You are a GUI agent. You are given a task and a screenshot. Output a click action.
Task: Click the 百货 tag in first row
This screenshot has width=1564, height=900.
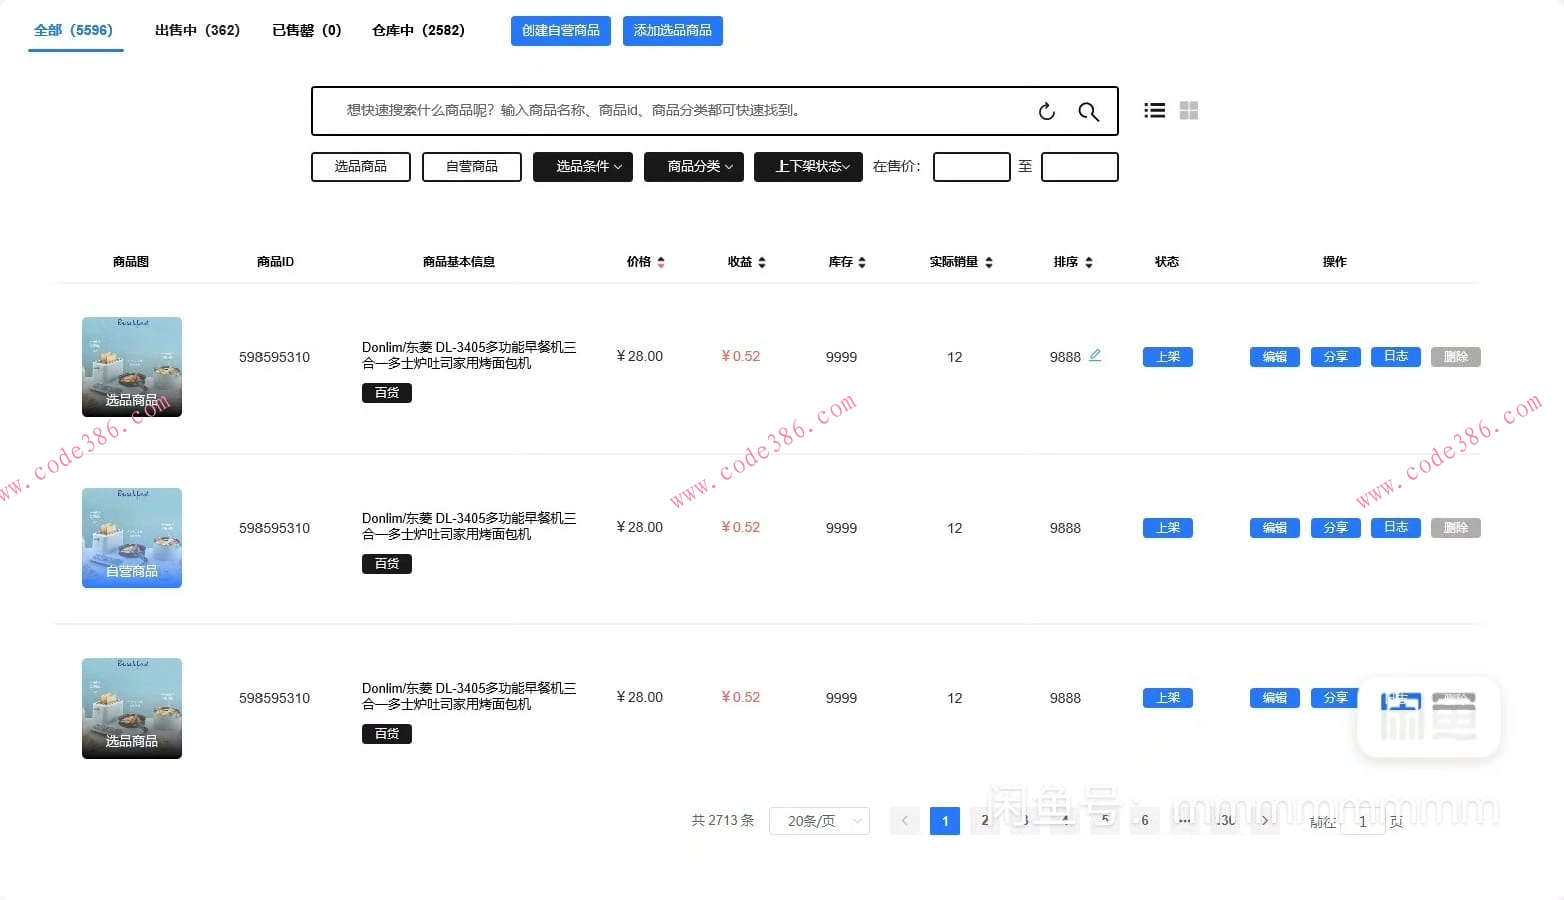(x=387, y=393)
